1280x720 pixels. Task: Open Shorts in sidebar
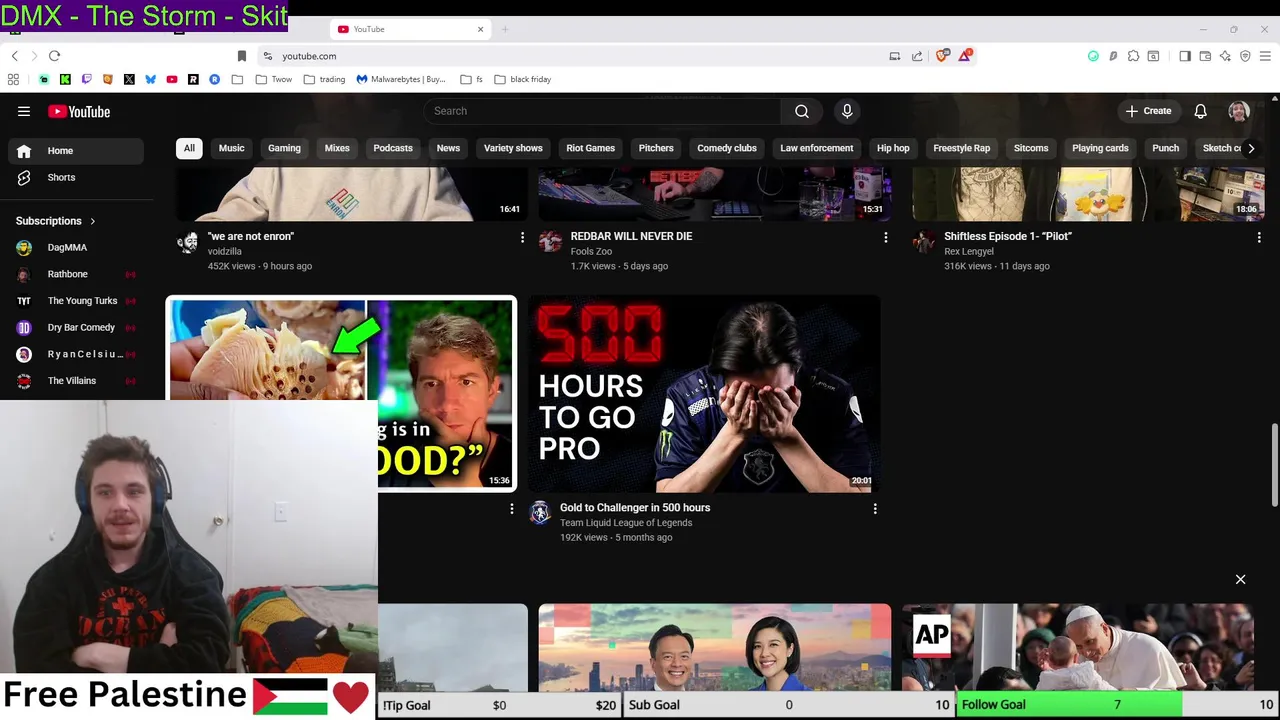pyautogui.click(x=76, y=177)
